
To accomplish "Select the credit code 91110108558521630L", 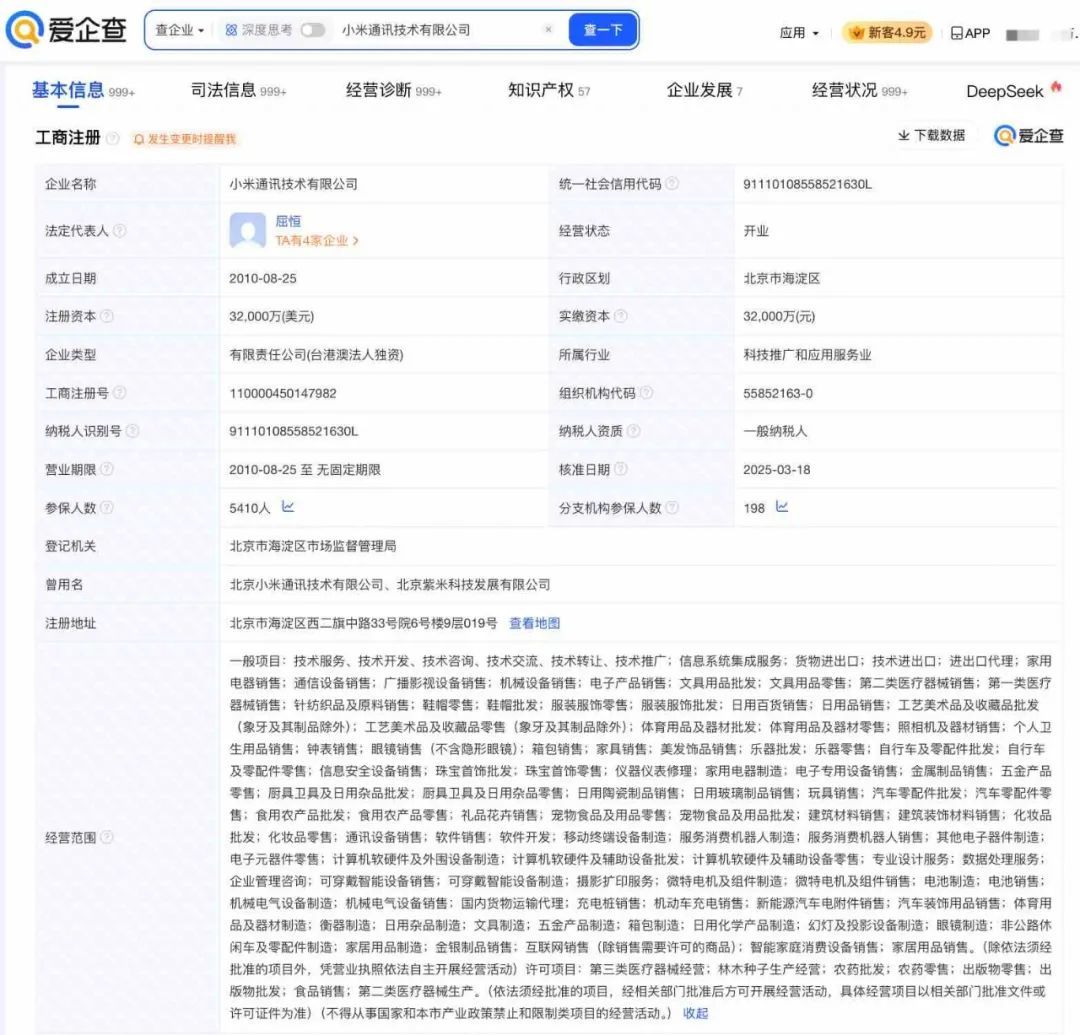I will tap(807, 185).
